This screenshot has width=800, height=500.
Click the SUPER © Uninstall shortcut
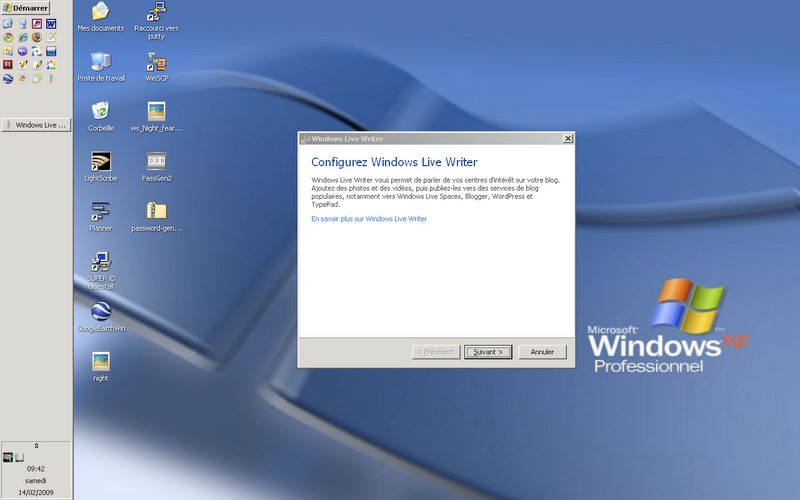tap(101, 270)
